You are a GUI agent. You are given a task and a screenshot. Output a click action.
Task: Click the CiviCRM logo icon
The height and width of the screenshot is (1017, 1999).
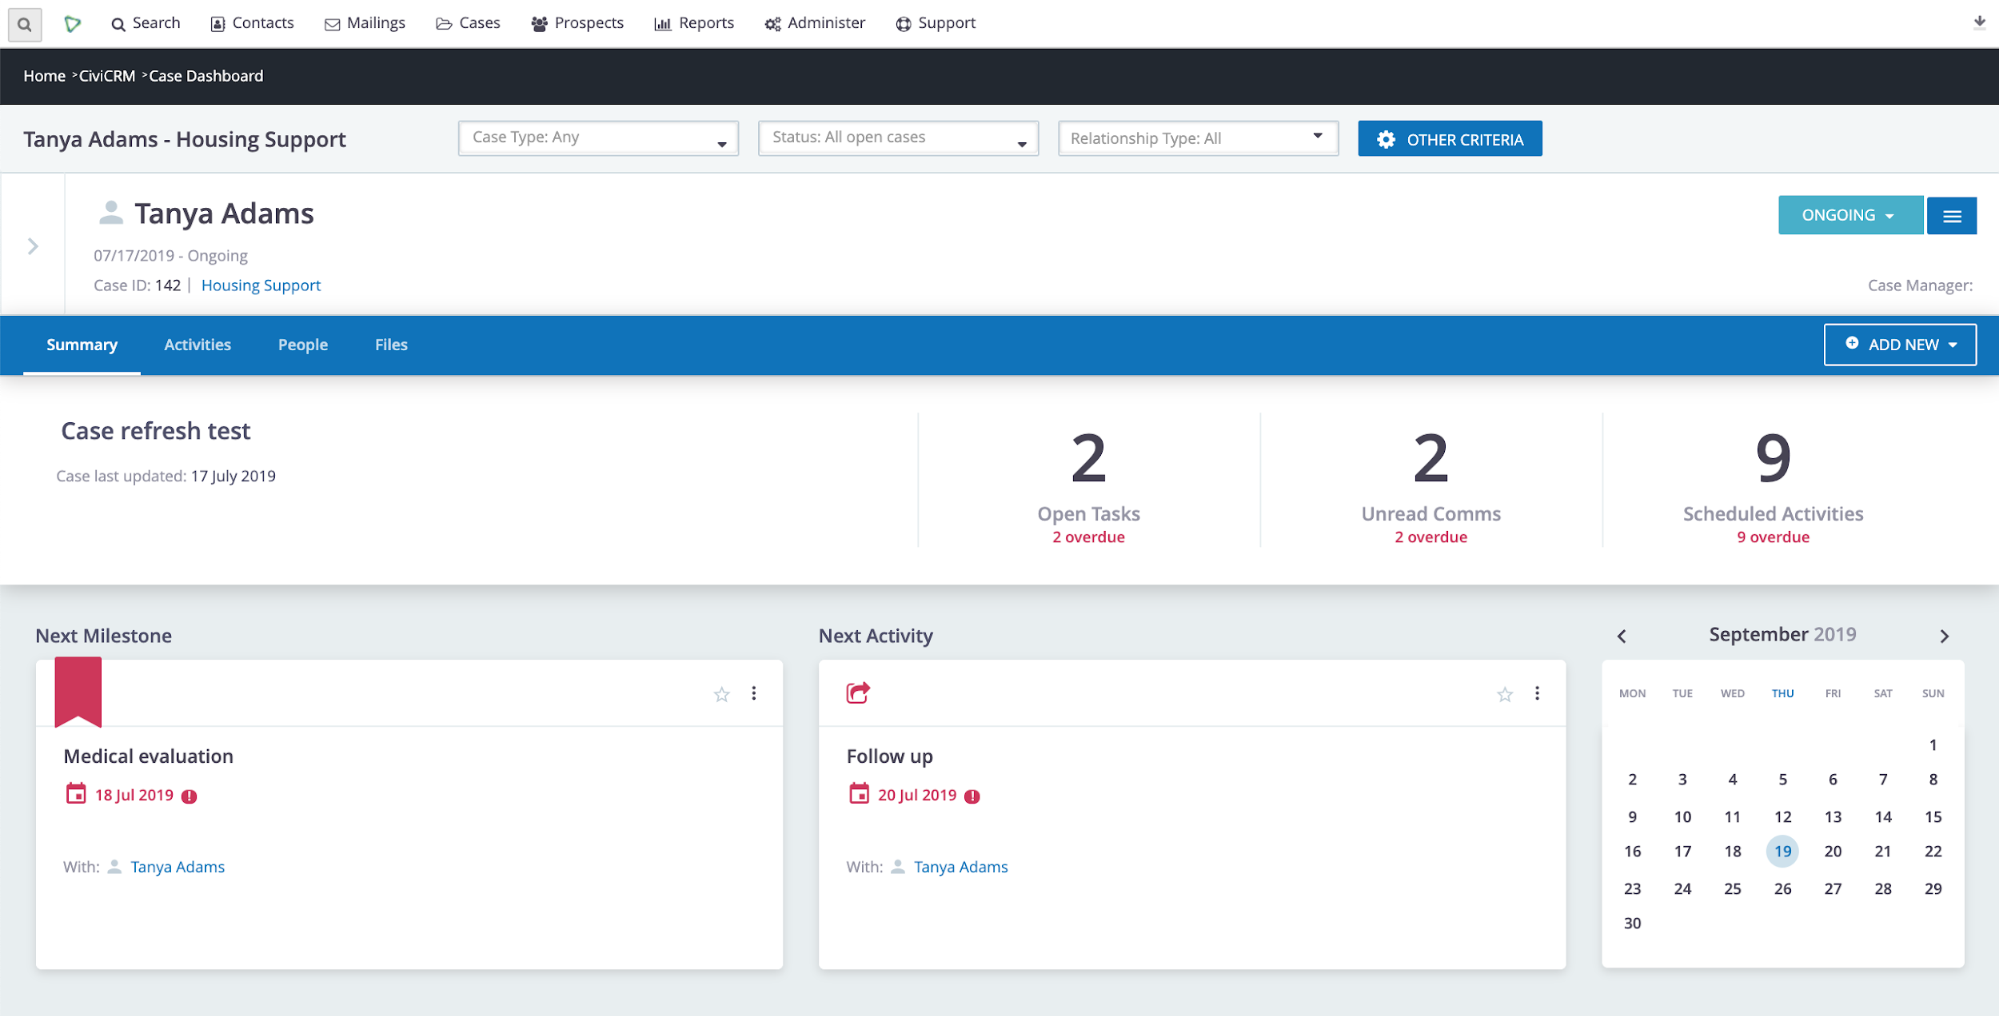73,24
